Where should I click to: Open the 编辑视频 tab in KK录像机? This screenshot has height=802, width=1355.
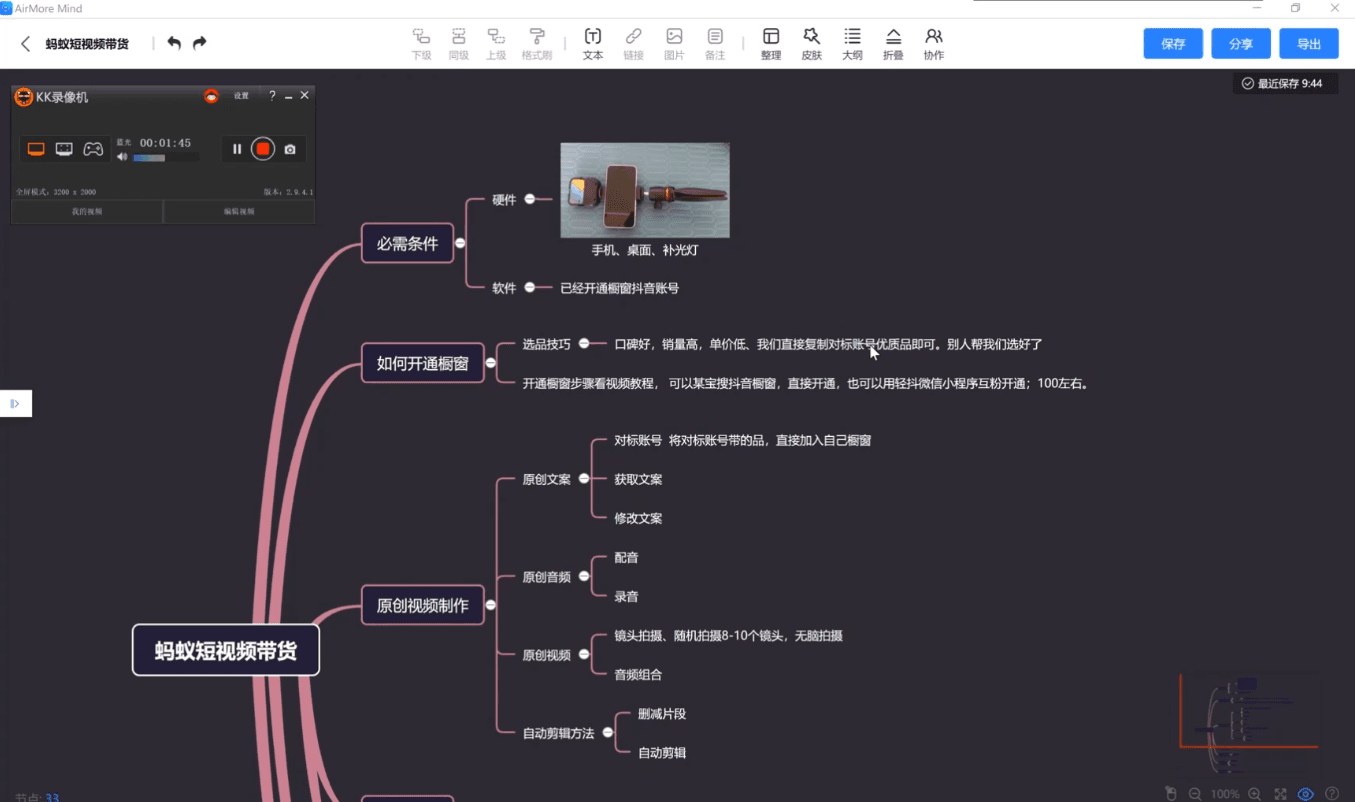point(239,211)
